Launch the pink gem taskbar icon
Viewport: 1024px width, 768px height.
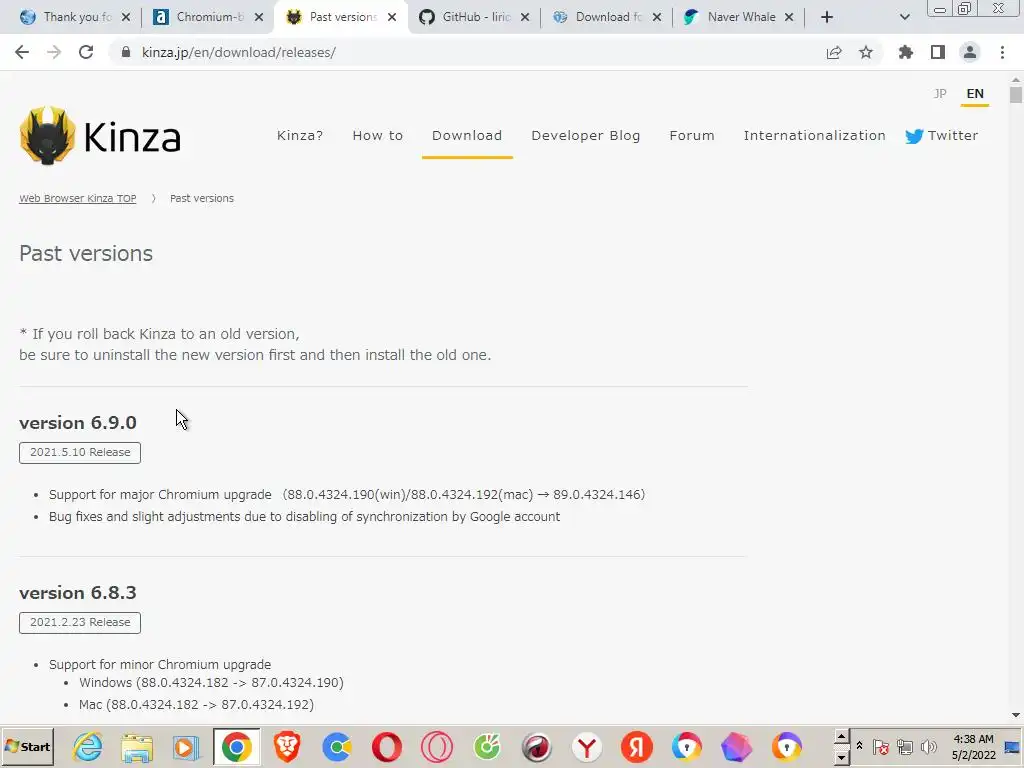pyautogui.click(x=737, y=746)
